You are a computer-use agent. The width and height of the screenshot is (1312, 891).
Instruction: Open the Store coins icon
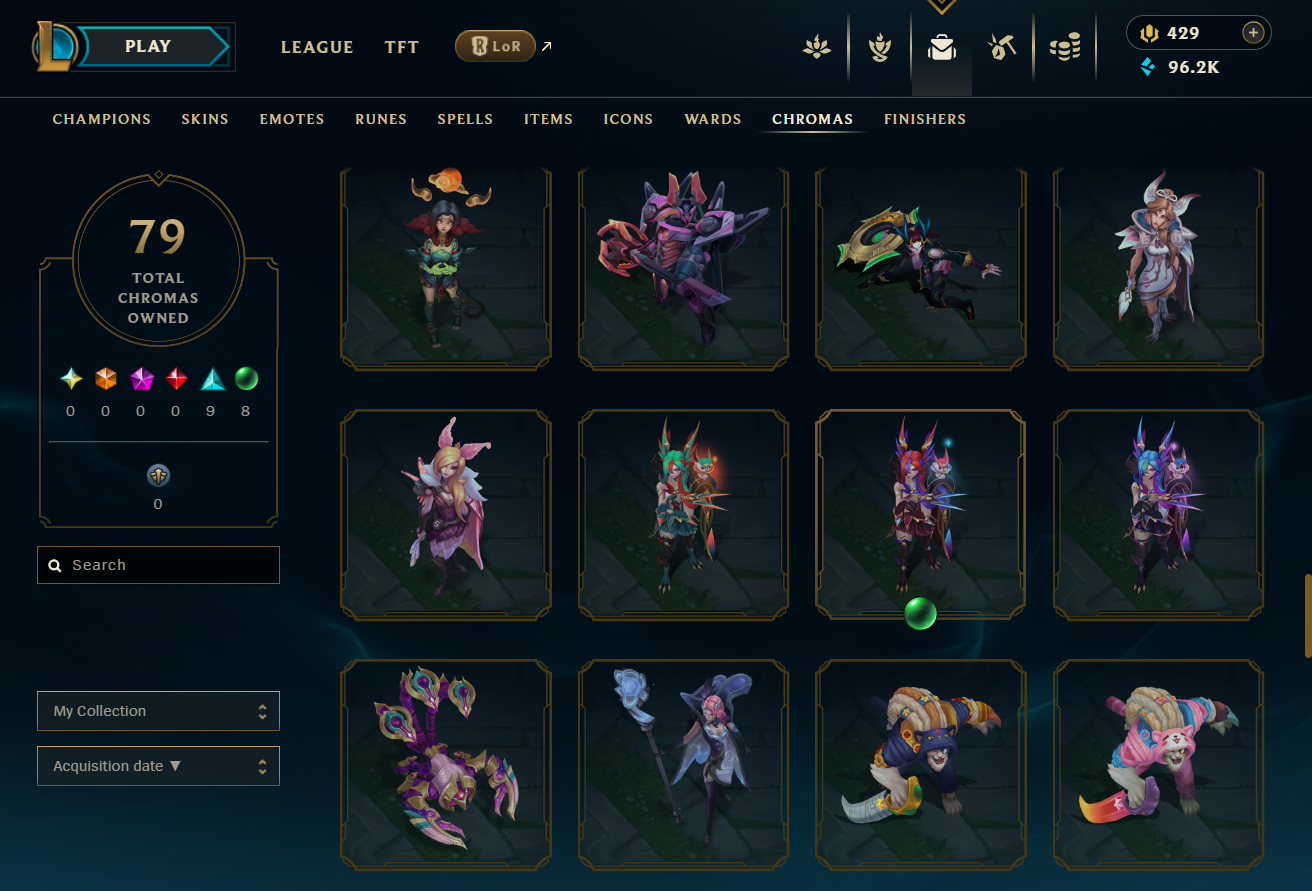tap(1065, 47)
